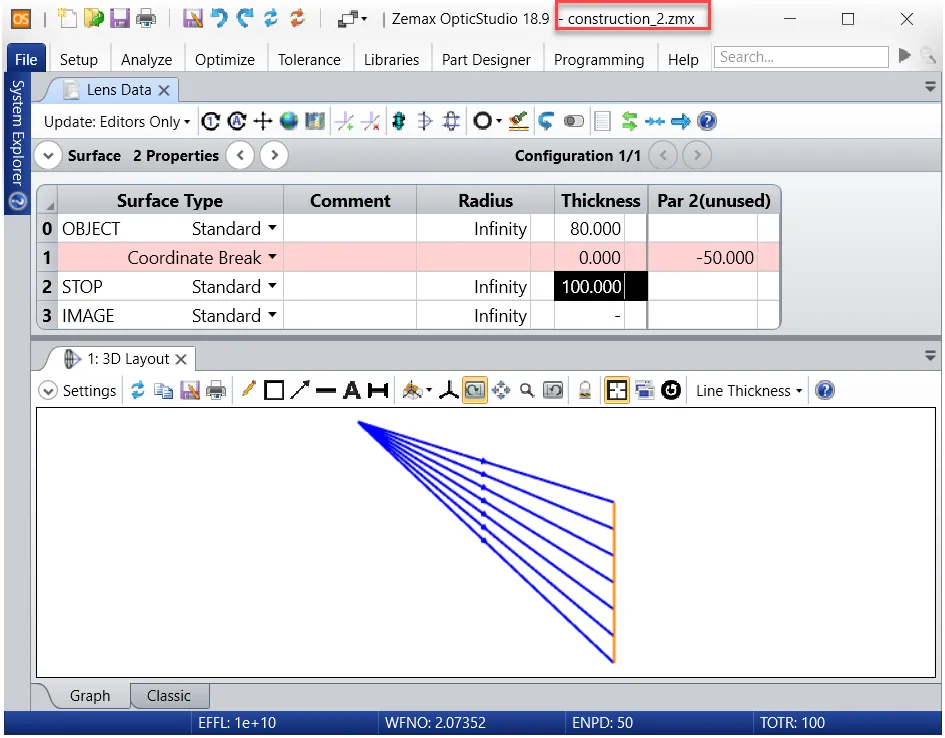The image size is (945, 738).
Task: Refresh the 3D Layout window
Action: pos(138,391)
